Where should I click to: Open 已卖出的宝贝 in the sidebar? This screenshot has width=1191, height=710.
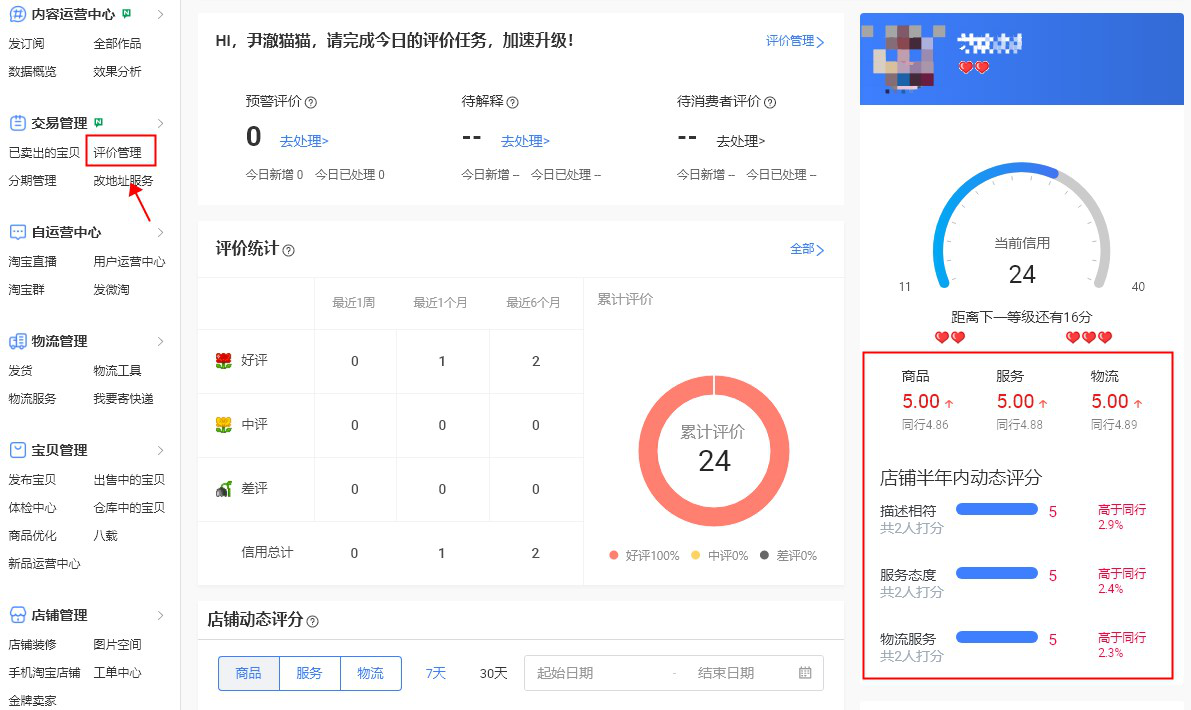point(44,153)
